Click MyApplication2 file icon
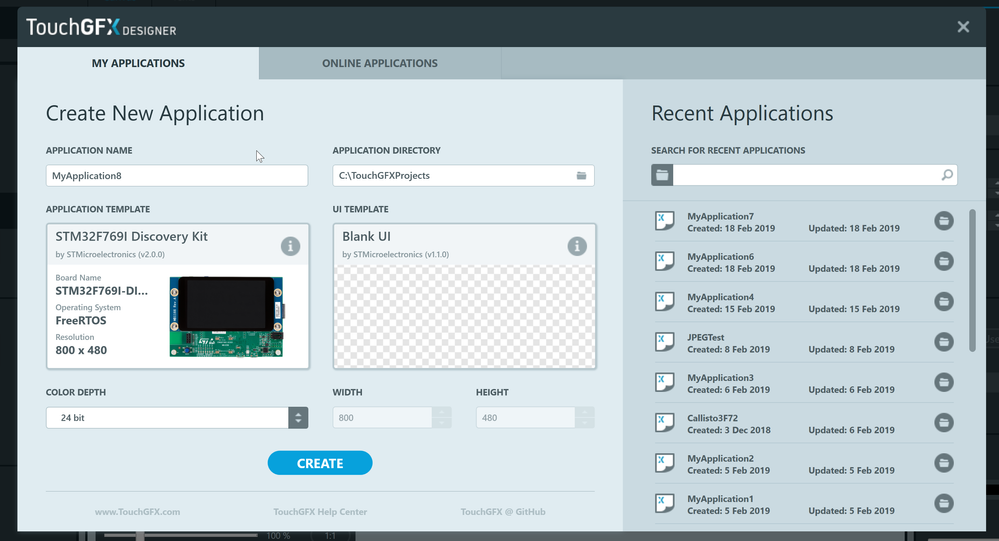 [x=665, y=463]
